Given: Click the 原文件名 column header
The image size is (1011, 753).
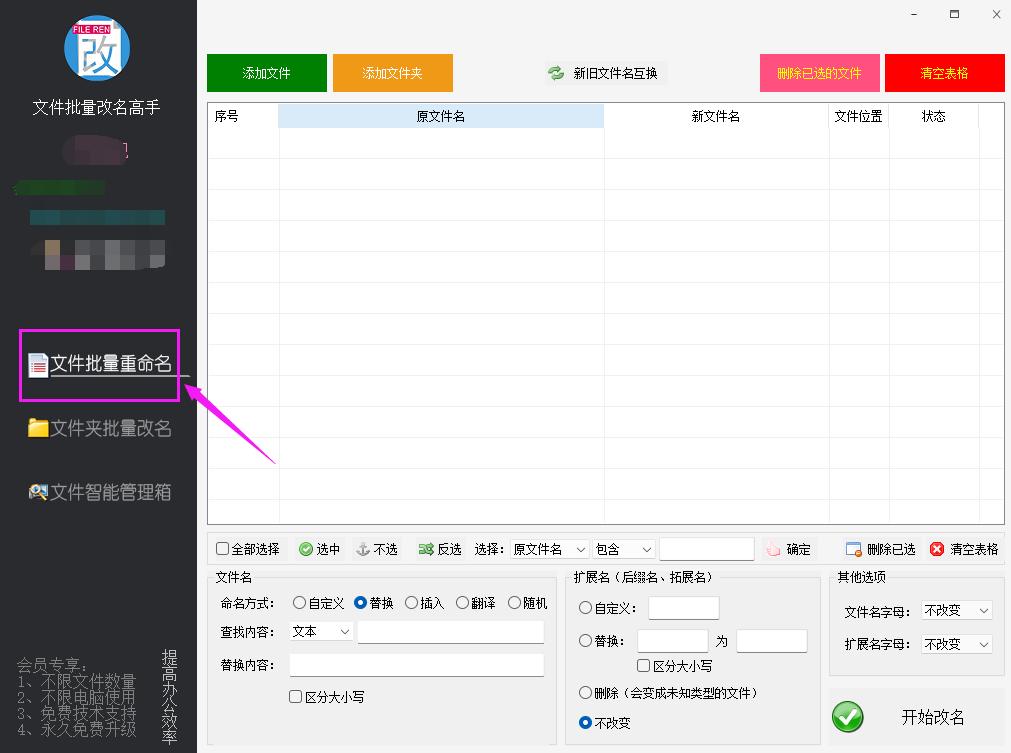Looking at the screenshot, I should (441, 116).
